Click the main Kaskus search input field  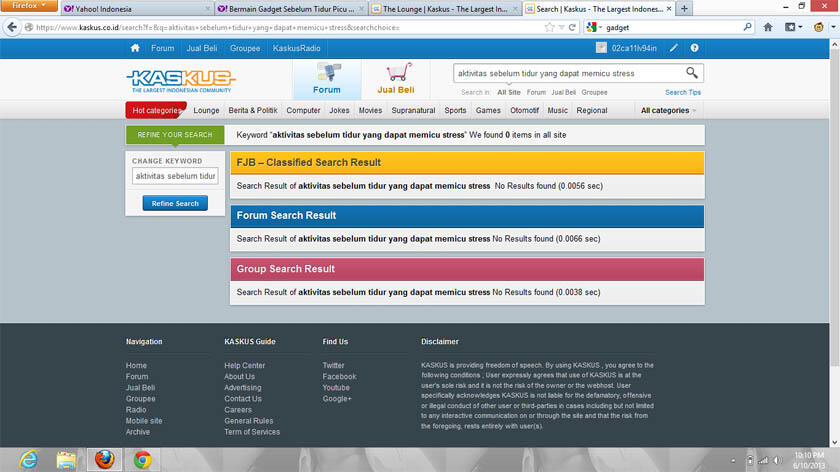(x=569, y=73)
